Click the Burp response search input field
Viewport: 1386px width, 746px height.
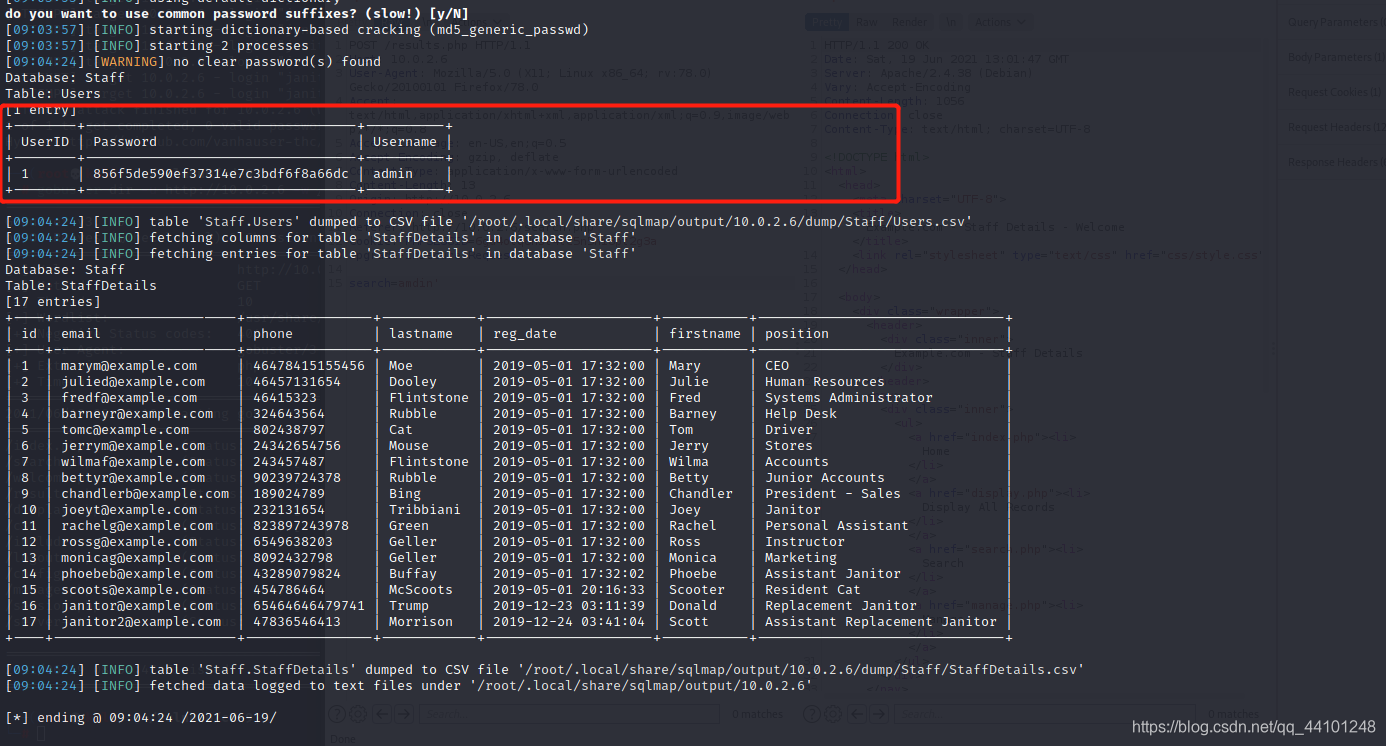tap(1044, 714)
